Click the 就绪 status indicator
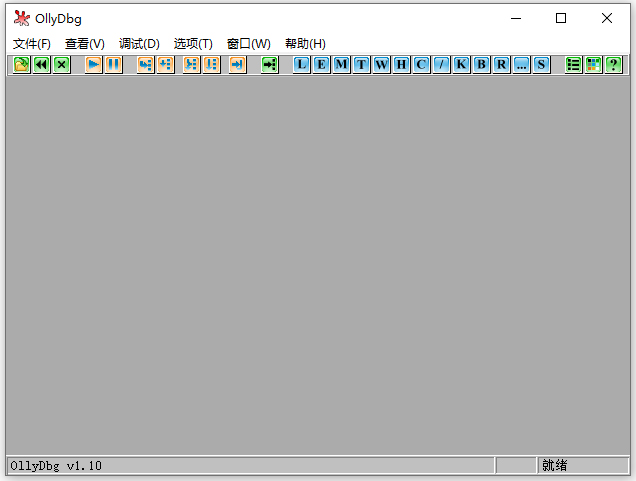This screenshot has height=481, width=636. coord(555,465)
